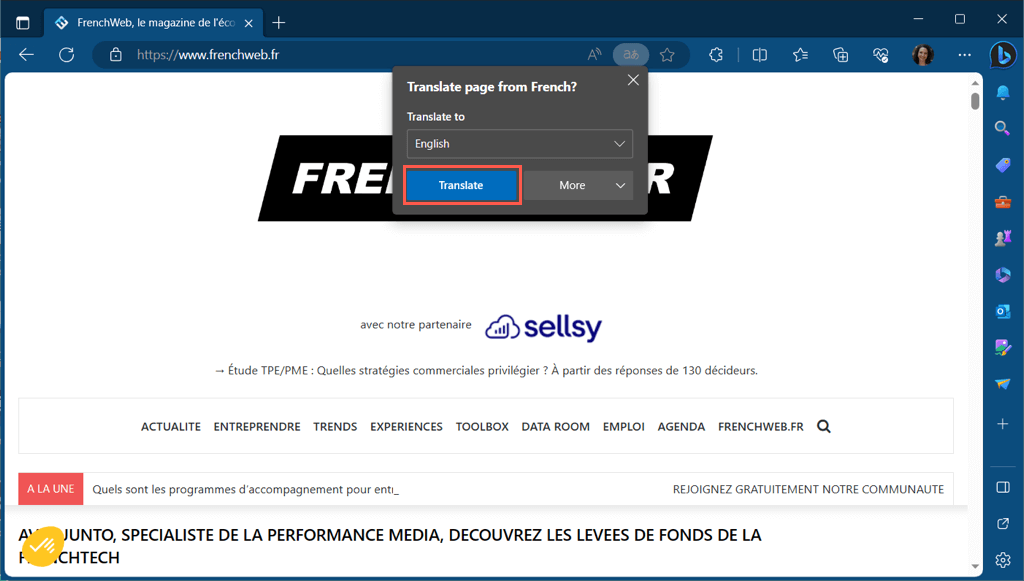Open REJOIGNEZ GRATUITEMENT NOTRE COMMUNAUTE link

[x=808, y=489]
